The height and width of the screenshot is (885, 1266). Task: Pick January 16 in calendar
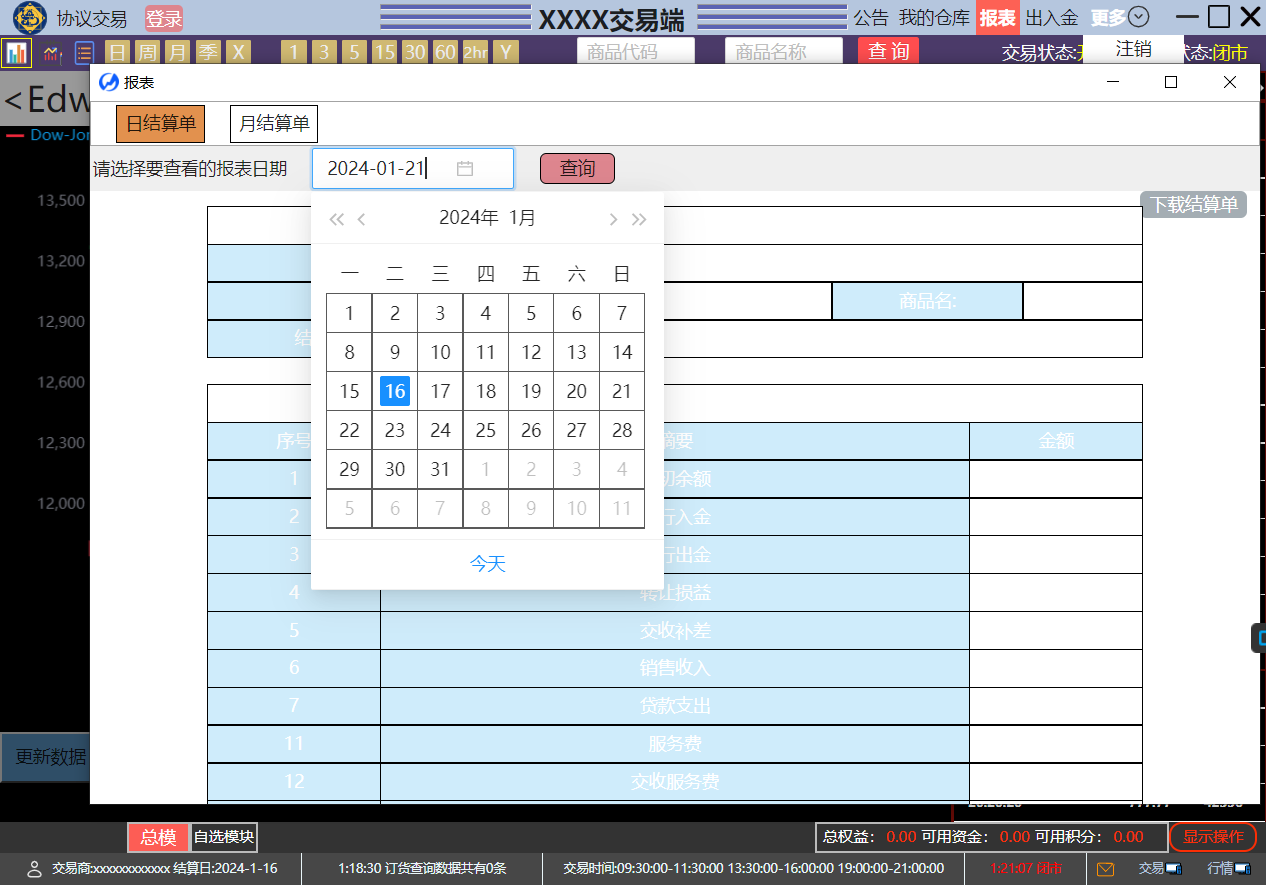tap(395, 391)
